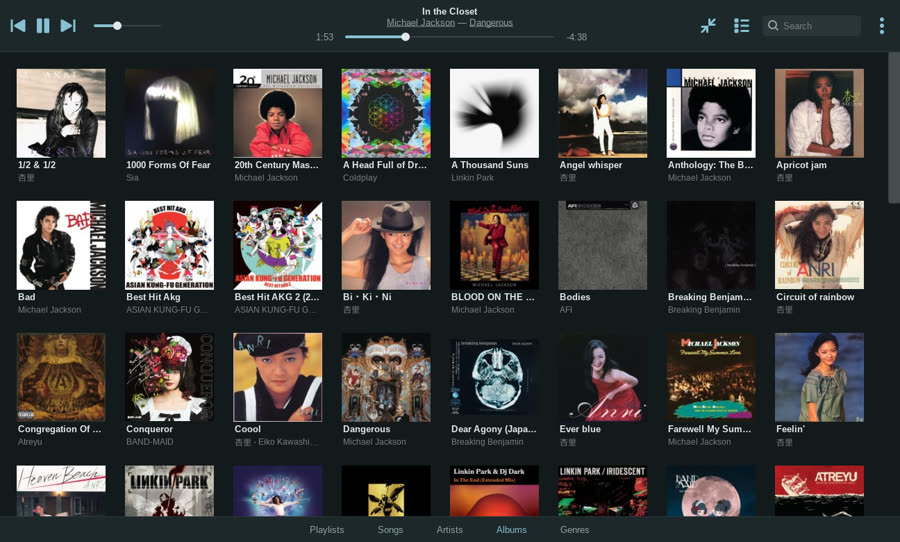
Task: Open the Linkin Park / Iridescent cover
Action: click(x=603, y=490)
